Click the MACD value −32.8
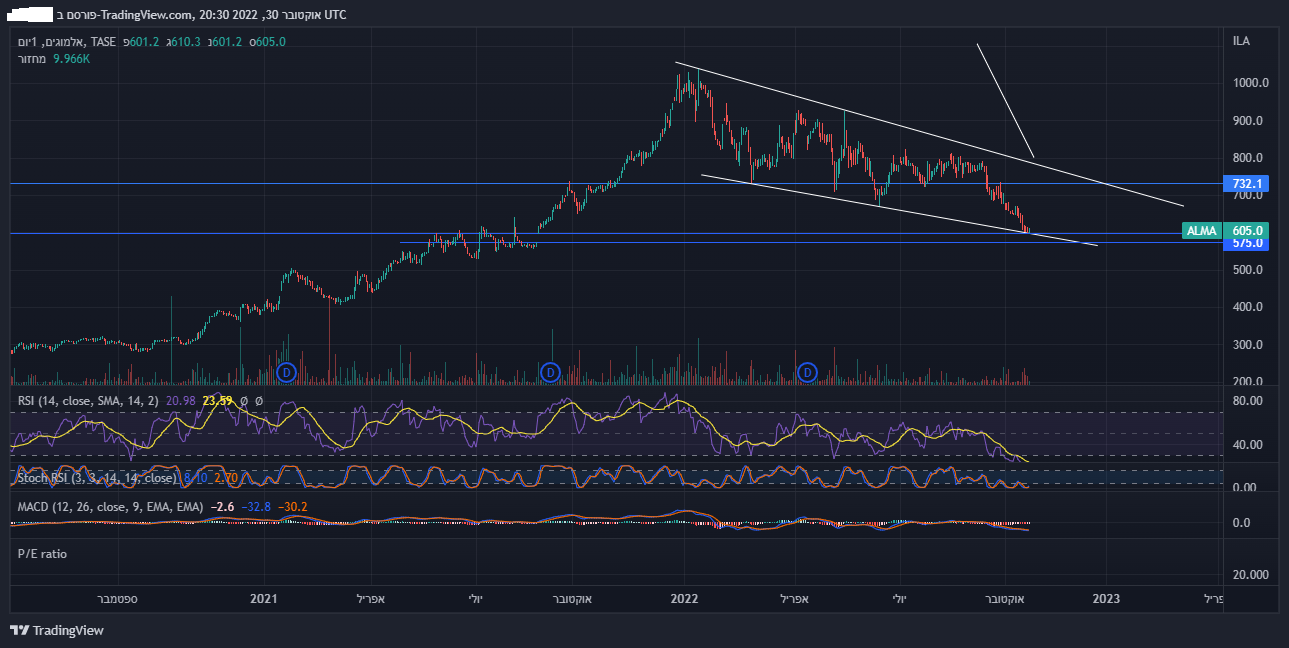Image resolution: width=1289 pixels, height=648 pixels. coord(256,507)
